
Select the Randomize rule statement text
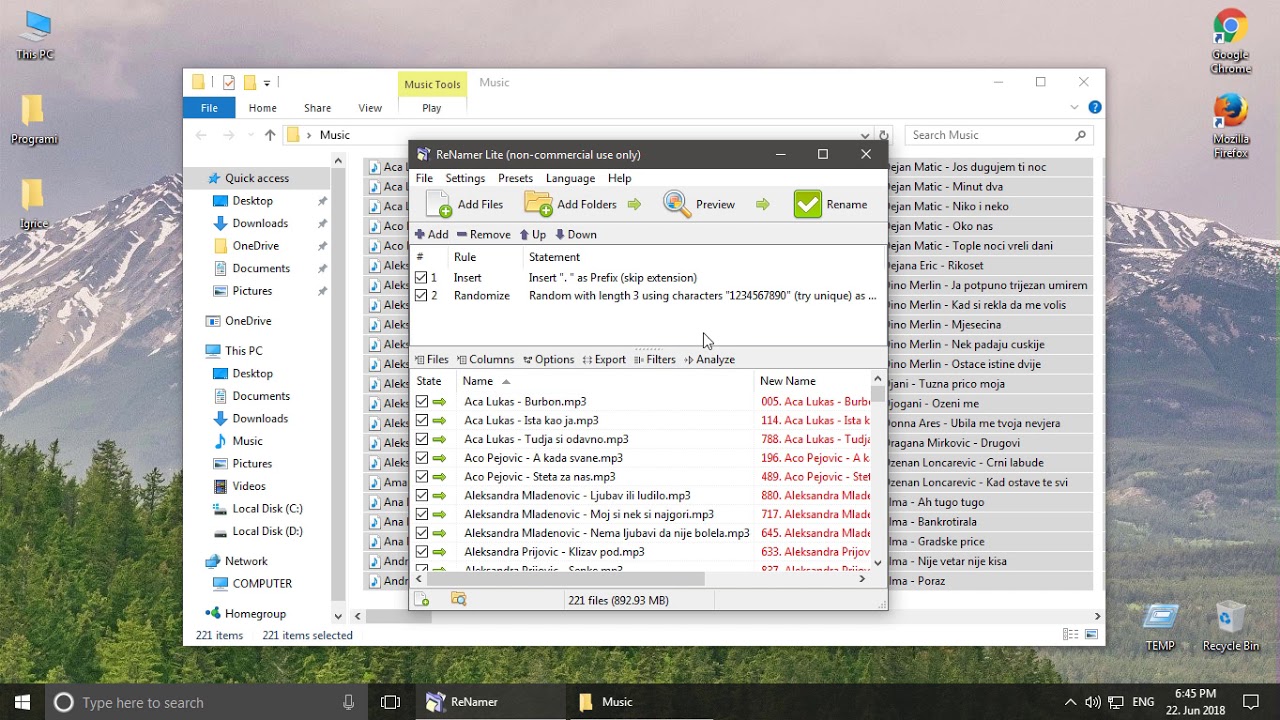(x=702, y=296)
